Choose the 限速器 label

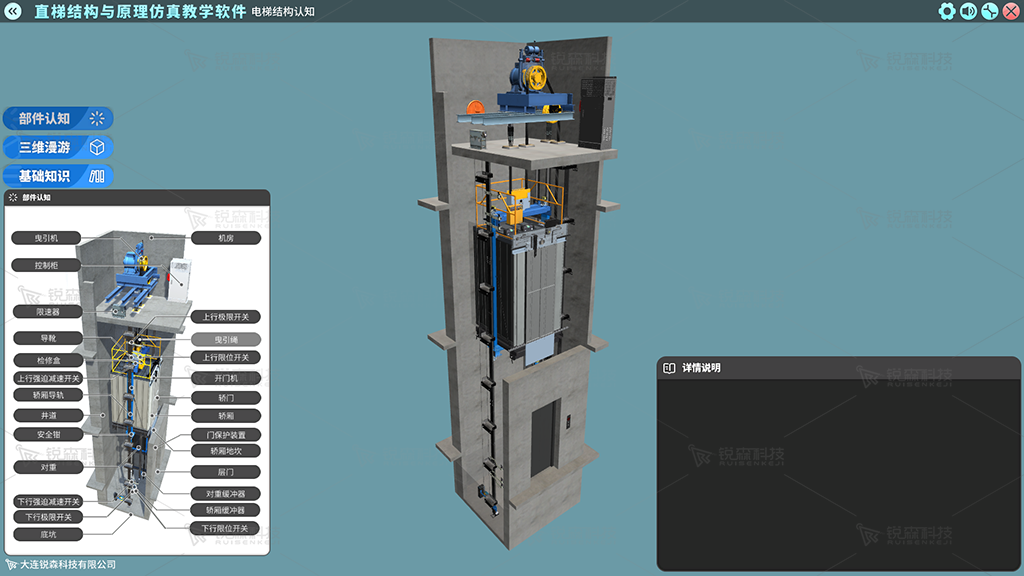point(48,312)
